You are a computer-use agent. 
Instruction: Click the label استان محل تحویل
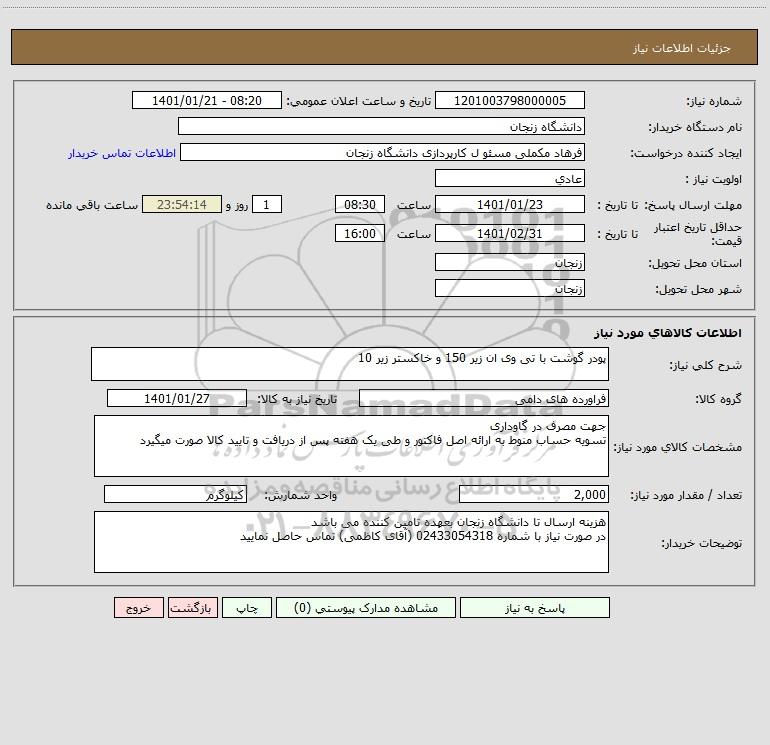(695, 264)
